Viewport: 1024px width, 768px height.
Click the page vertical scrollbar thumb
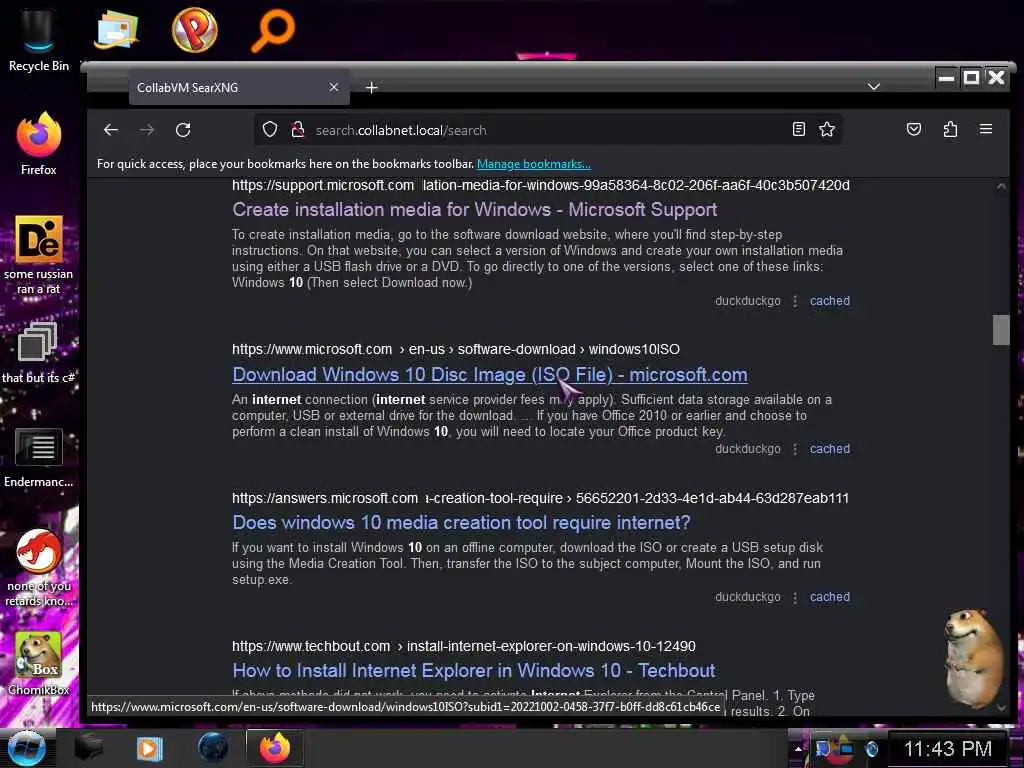1001,330
